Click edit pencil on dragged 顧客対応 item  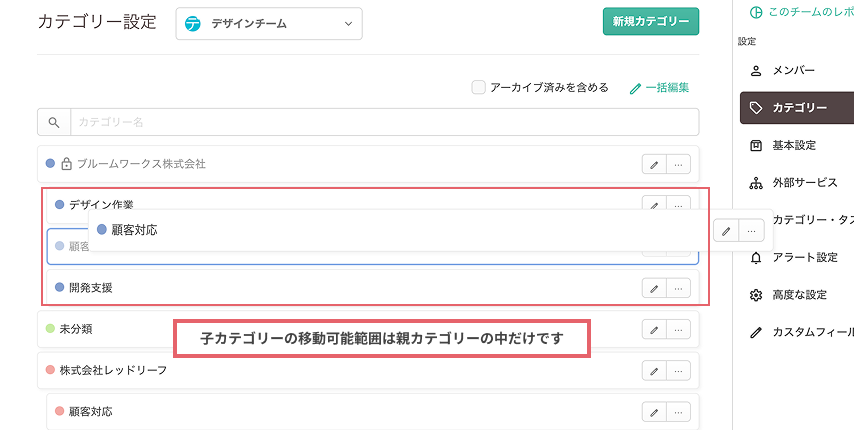[727, 231]
